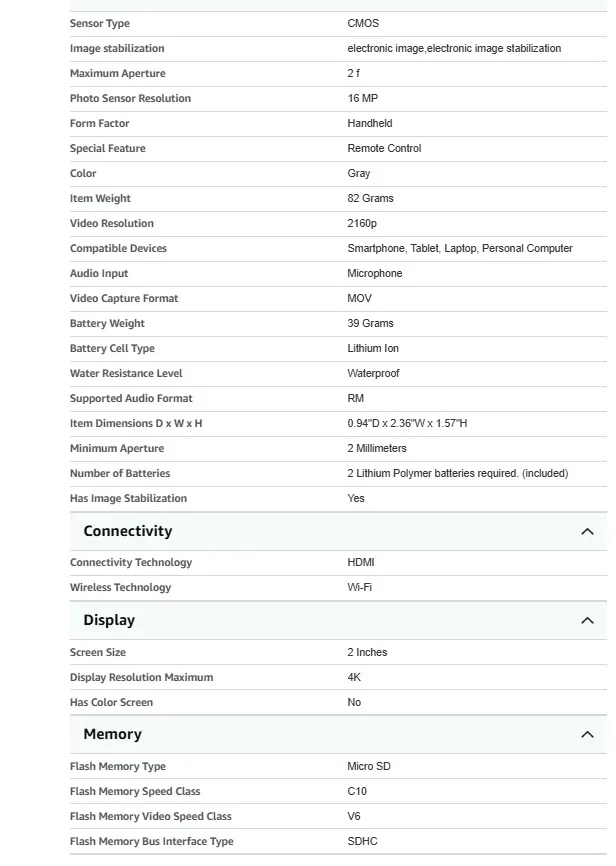The width and height of the screenshot is (616, 866).
Task: Select the Item Weight 82 Grams value
Action: (x=370, y=198)
